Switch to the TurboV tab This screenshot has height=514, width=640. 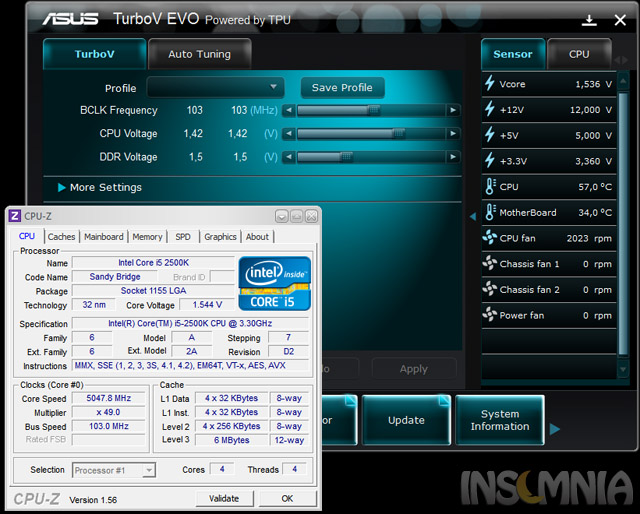pos(94,54)
